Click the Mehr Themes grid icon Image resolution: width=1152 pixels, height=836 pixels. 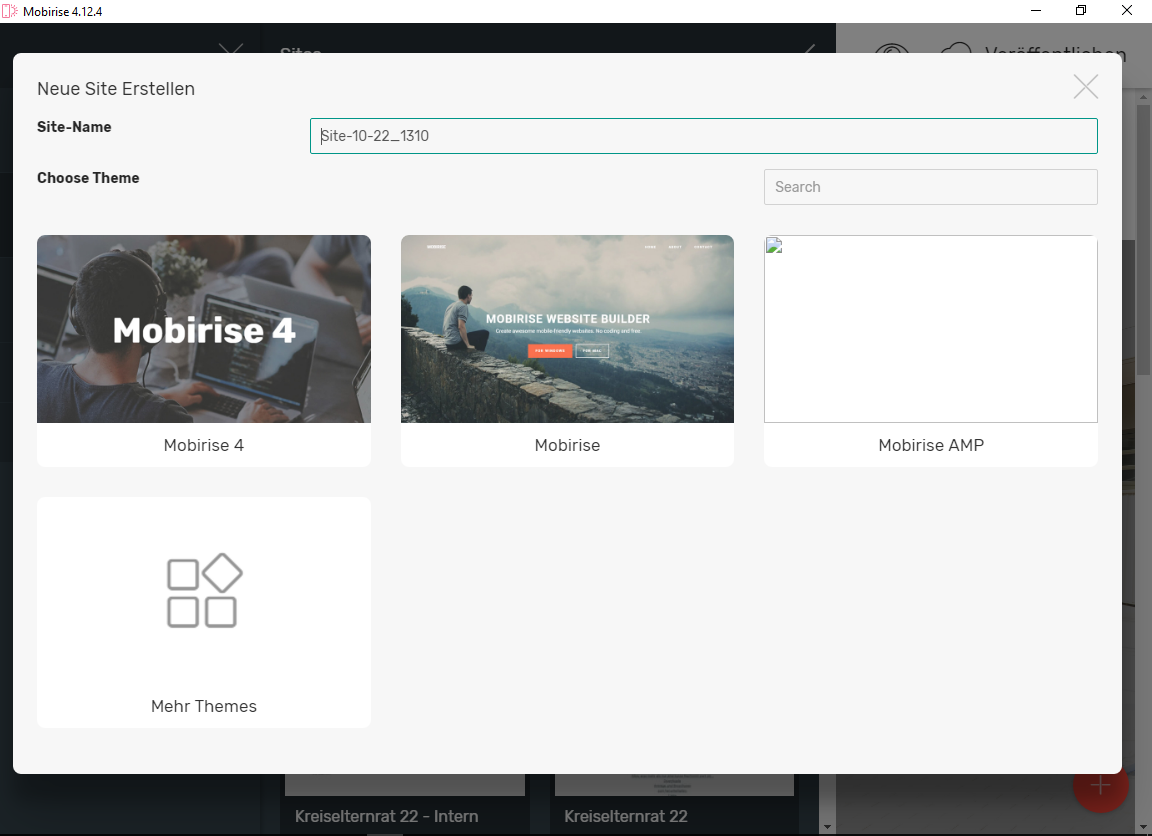click(204, 591)
